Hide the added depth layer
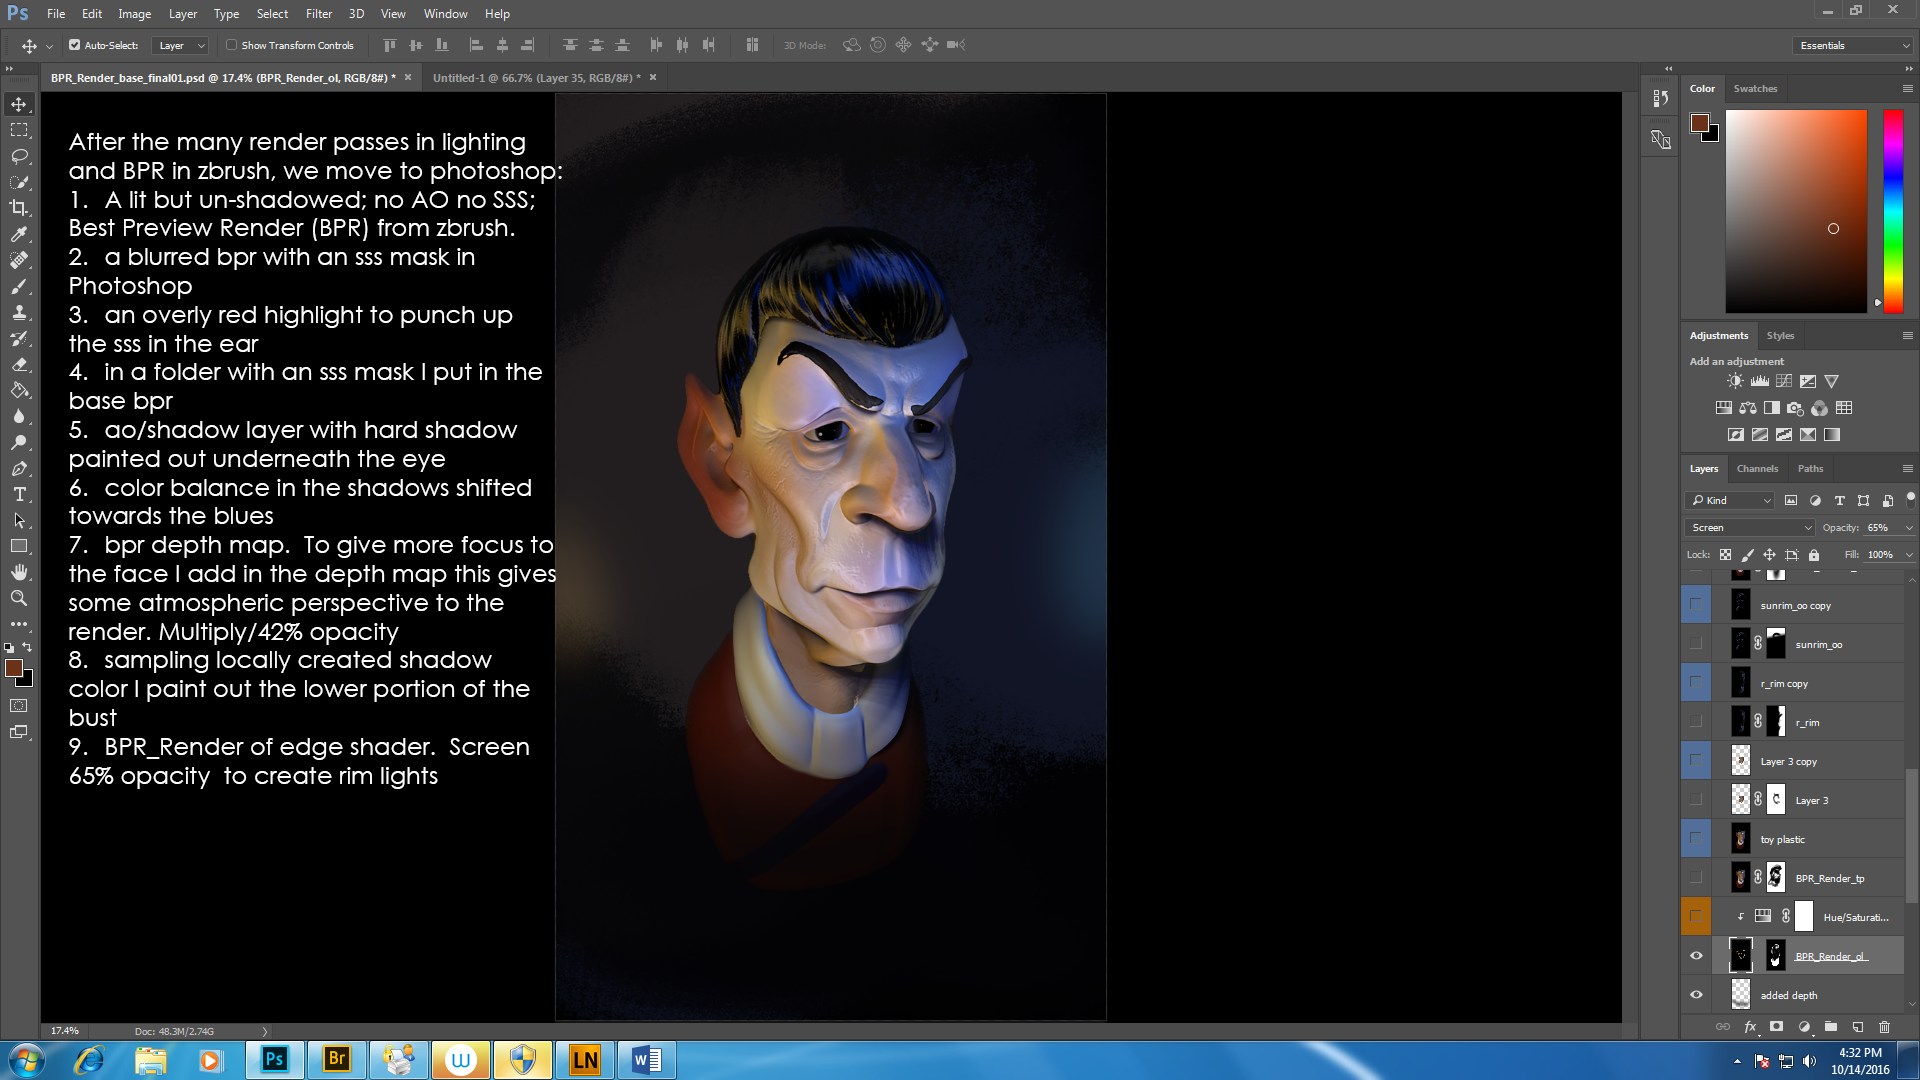 tap(1696, 995)
